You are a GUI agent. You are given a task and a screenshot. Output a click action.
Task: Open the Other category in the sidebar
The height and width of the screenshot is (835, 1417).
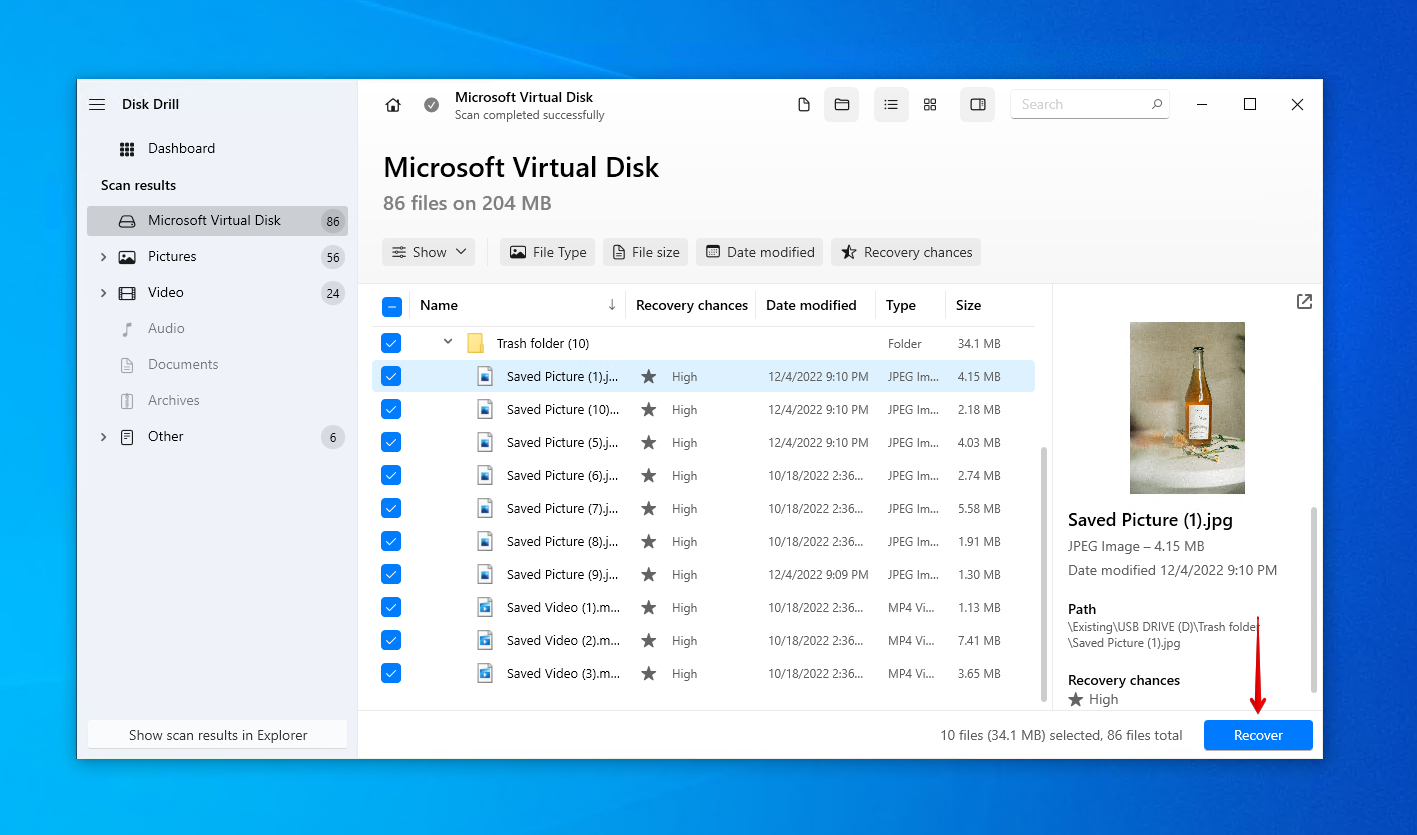coord(166,436)
